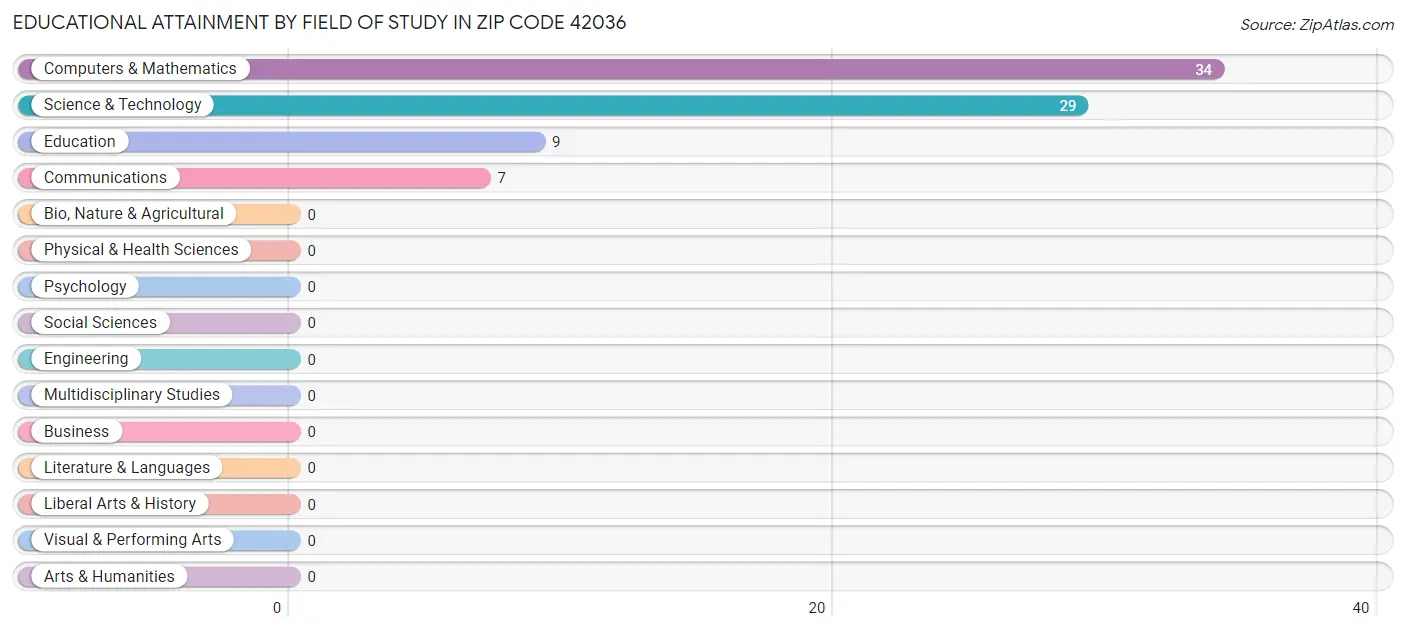Click the Bio, Nature & Agricultural label

[134, 214]
